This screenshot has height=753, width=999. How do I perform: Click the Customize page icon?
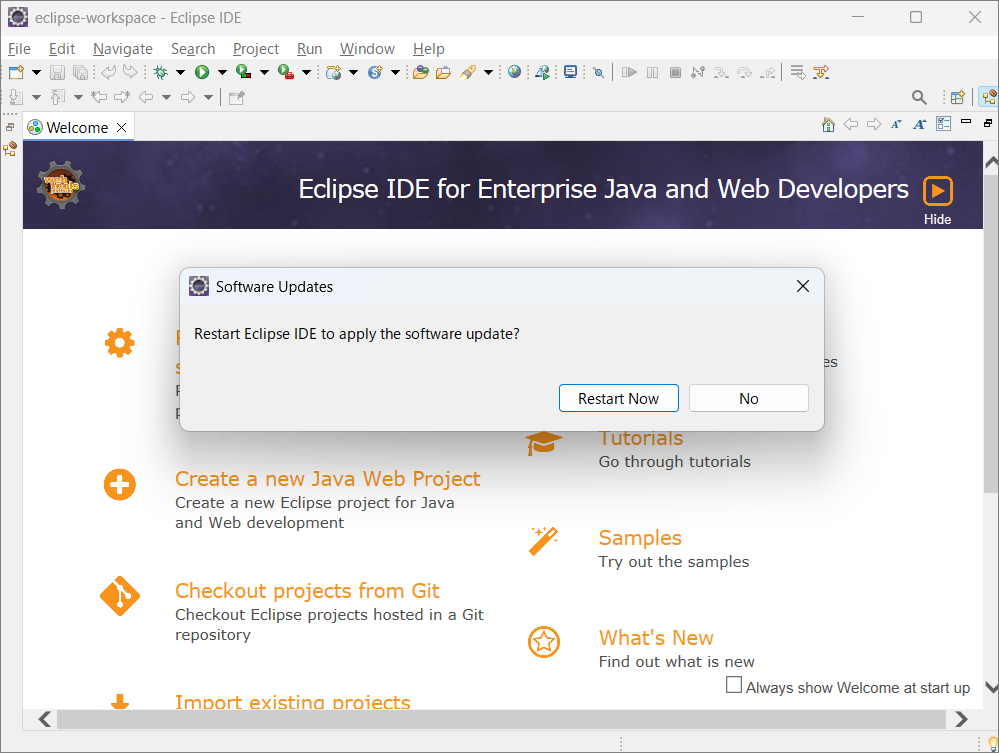pyautogui.click(x=944, y=124)
